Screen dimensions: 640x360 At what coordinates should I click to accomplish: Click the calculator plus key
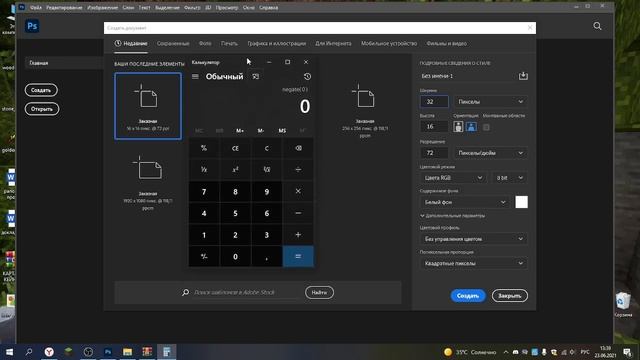click(x=298, y=235)
